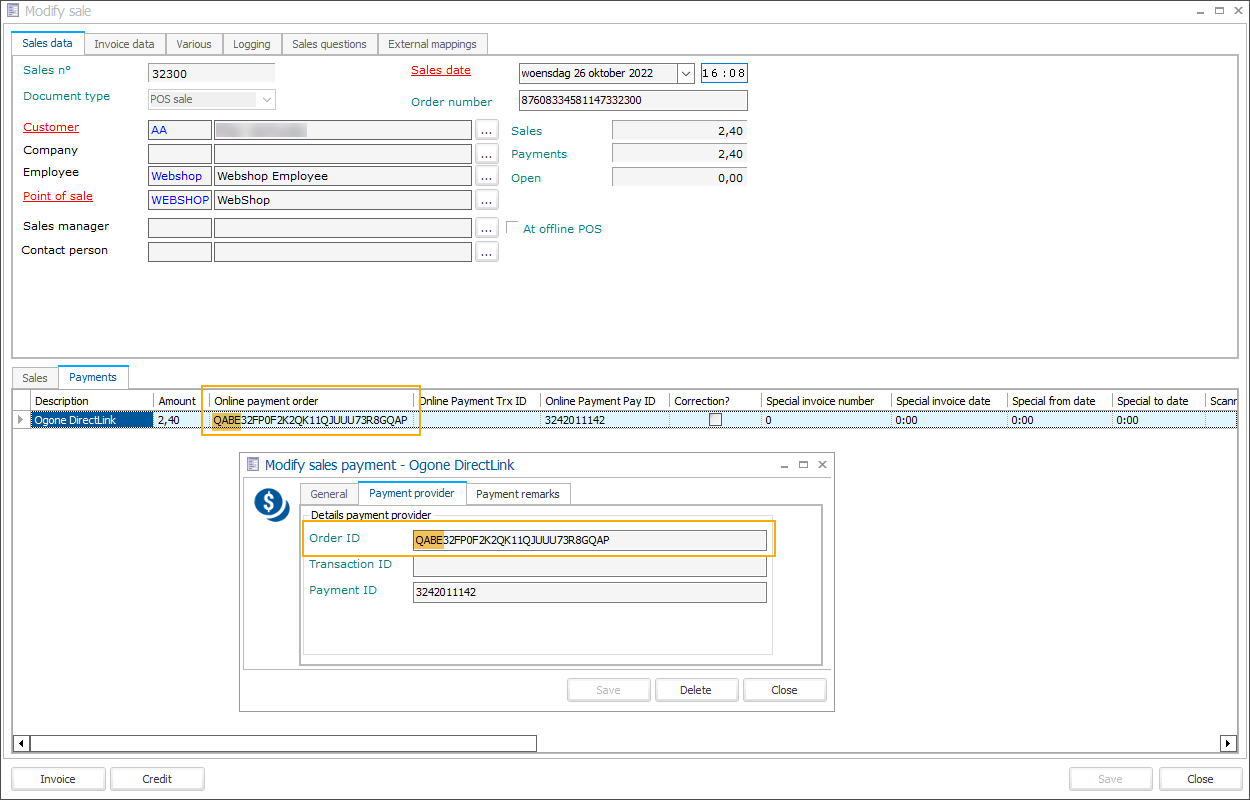Viewport: 1250px width, 800px height.
Task: Click the Credit button
Action: tap(157, 779)
